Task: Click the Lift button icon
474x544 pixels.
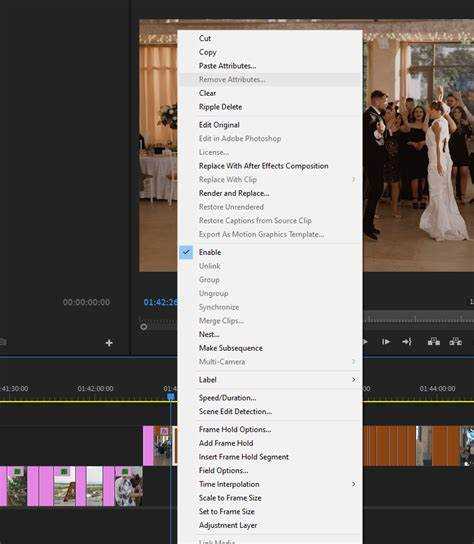Action: [434, 342]
